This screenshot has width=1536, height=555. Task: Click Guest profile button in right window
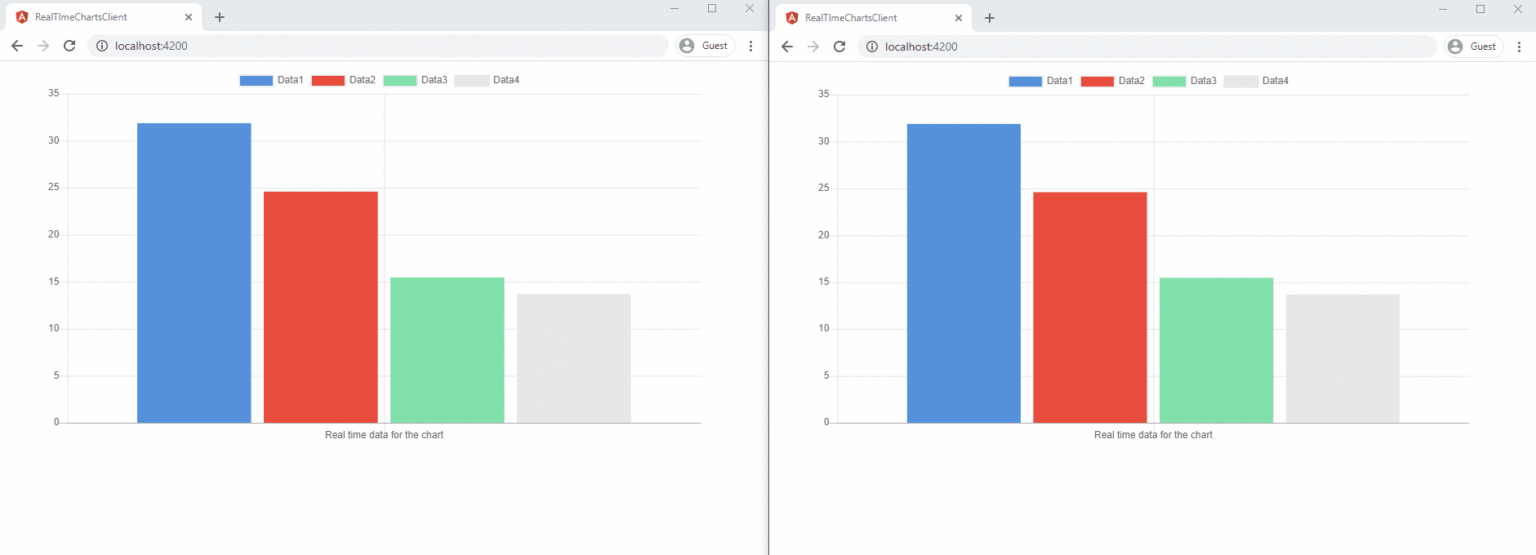pos(1474,46)
